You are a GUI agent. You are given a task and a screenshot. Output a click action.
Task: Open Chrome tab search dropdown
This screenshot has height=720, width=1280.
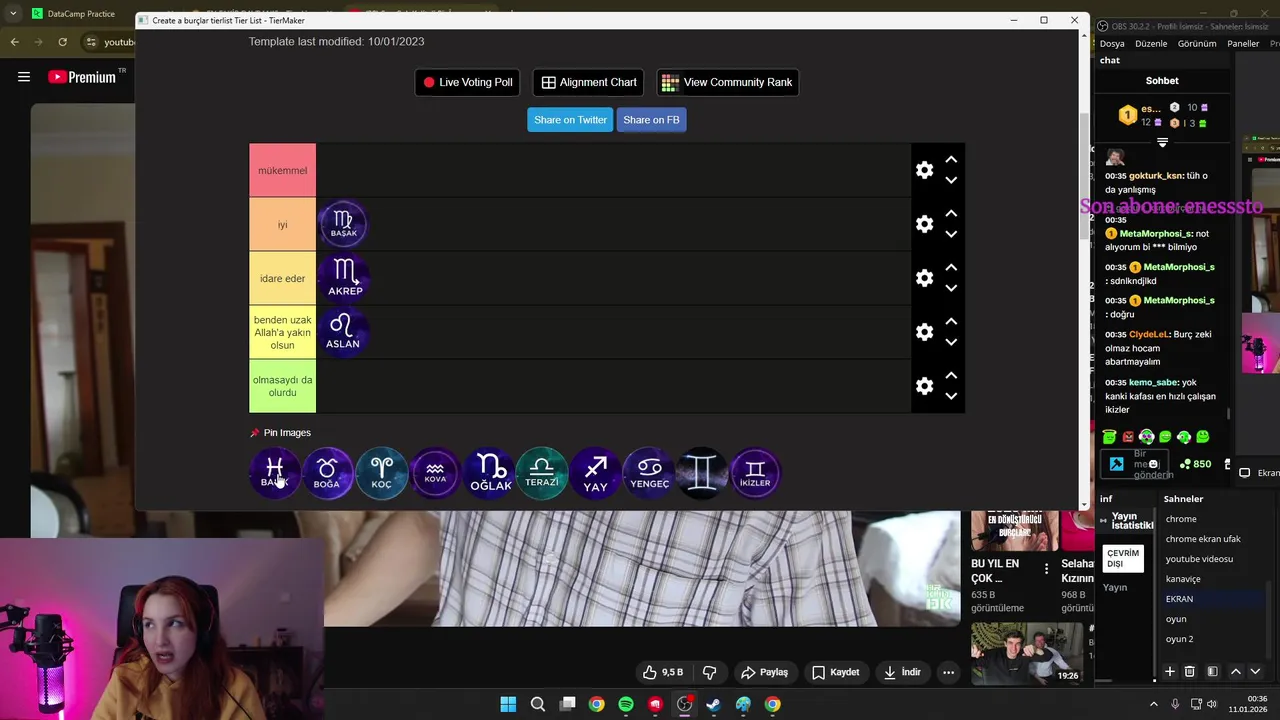pyautogui.click(x=12, y=14)
